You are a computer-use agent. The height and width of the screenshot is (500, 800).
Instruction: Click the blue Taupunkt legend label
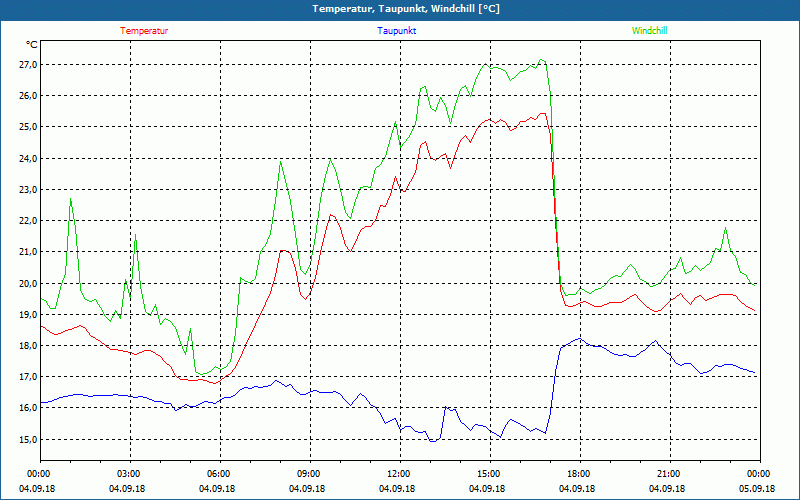pyautogui.click(x=396, y=31)
